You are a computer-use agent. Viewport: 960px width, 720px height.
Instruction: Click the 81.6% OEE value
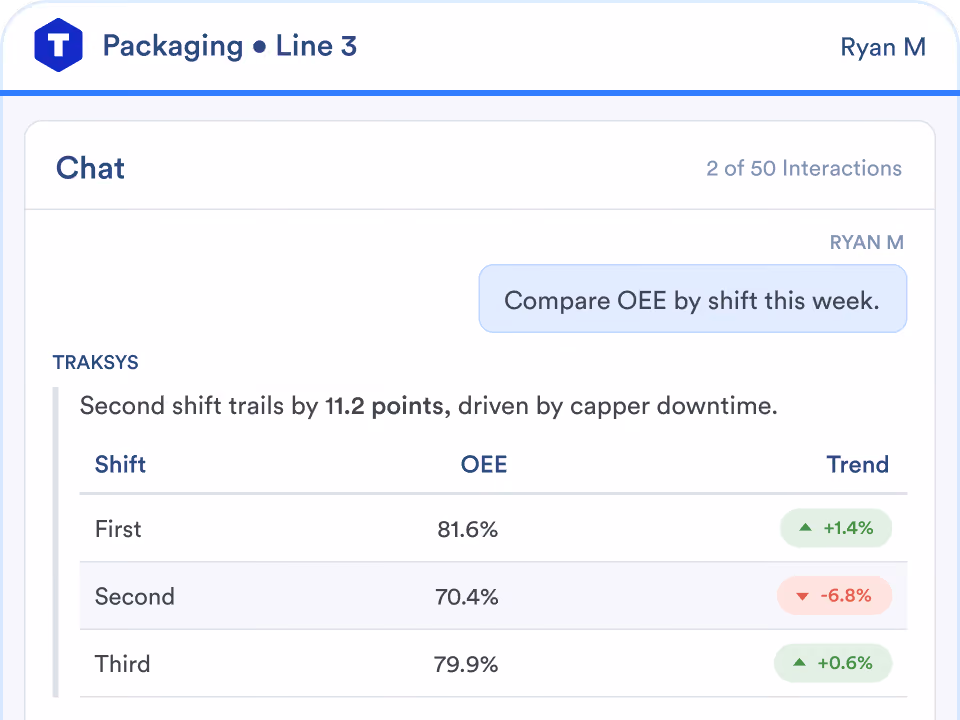pos(468,529)
